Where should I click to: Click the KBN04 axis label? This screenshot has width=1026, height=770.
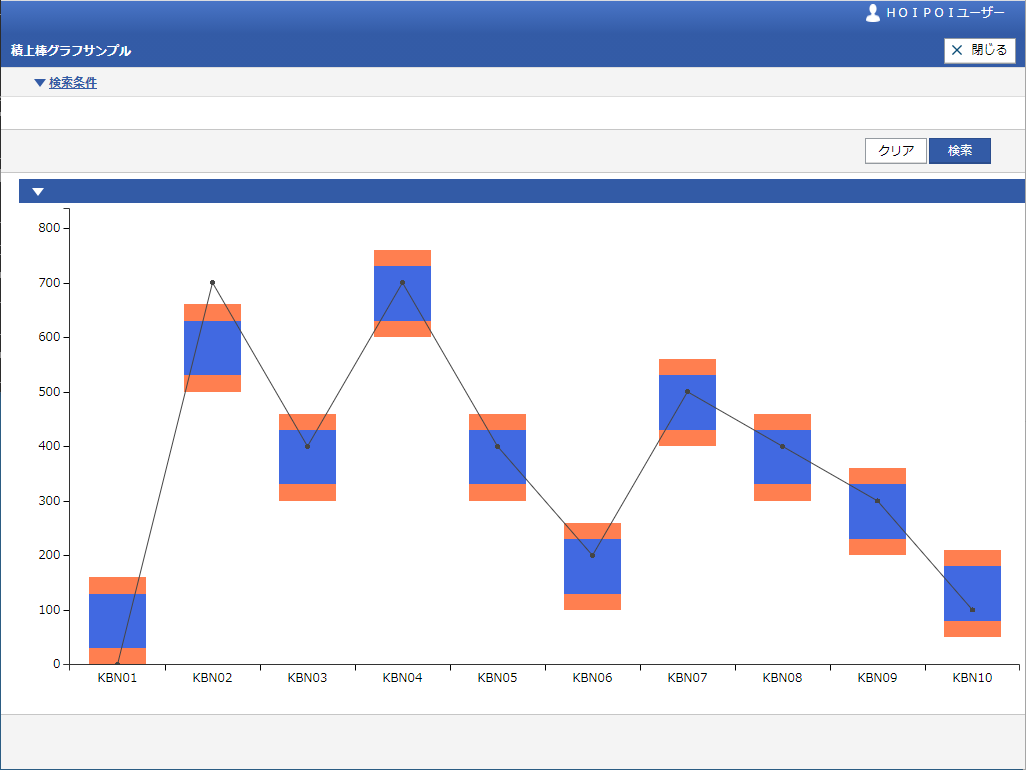402,678
